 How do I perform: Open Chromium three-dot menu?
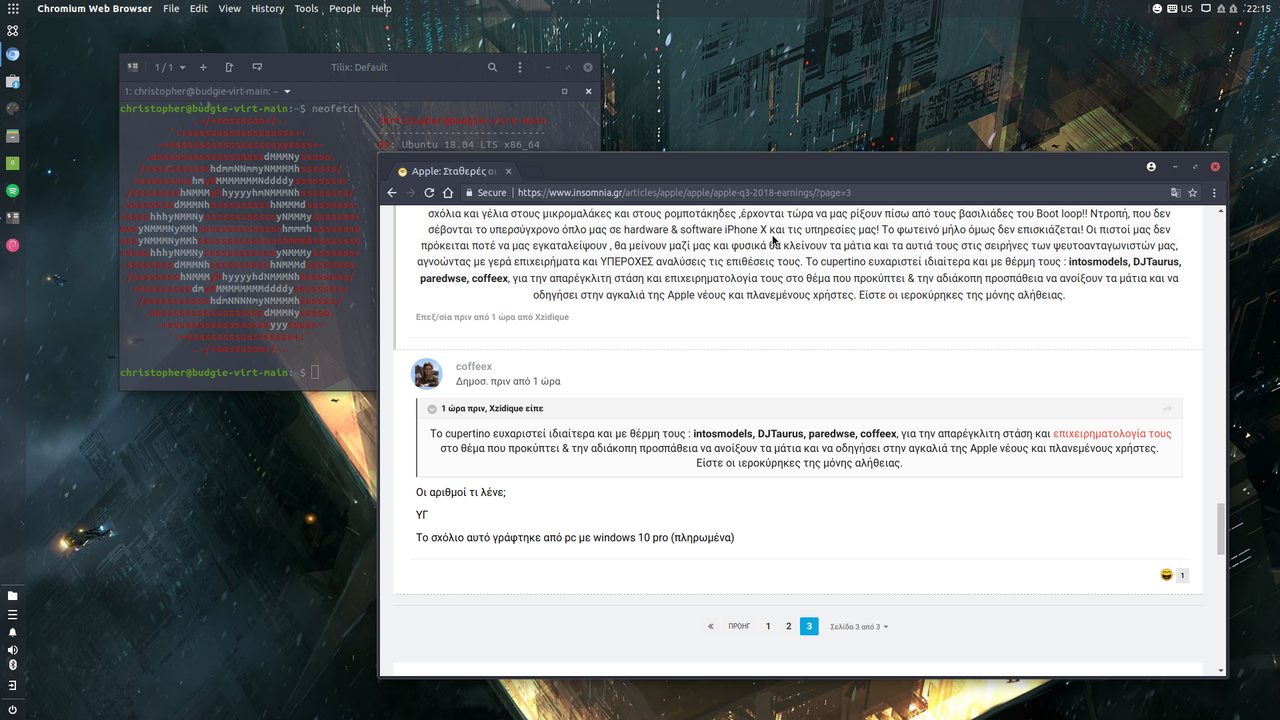pos(1215,192)
